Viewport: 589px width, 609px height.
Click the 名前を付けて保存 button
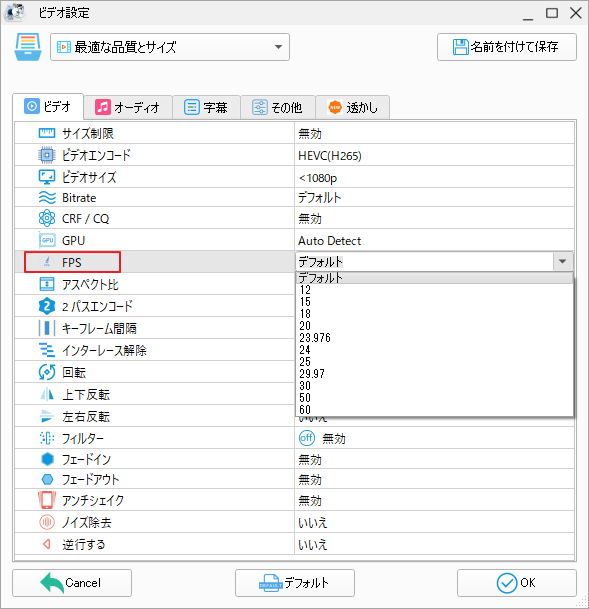click(507, 47)
